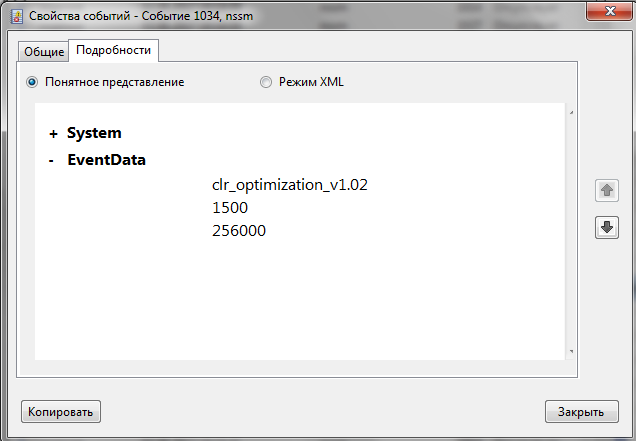Click the Копировать button

(61, 412)
